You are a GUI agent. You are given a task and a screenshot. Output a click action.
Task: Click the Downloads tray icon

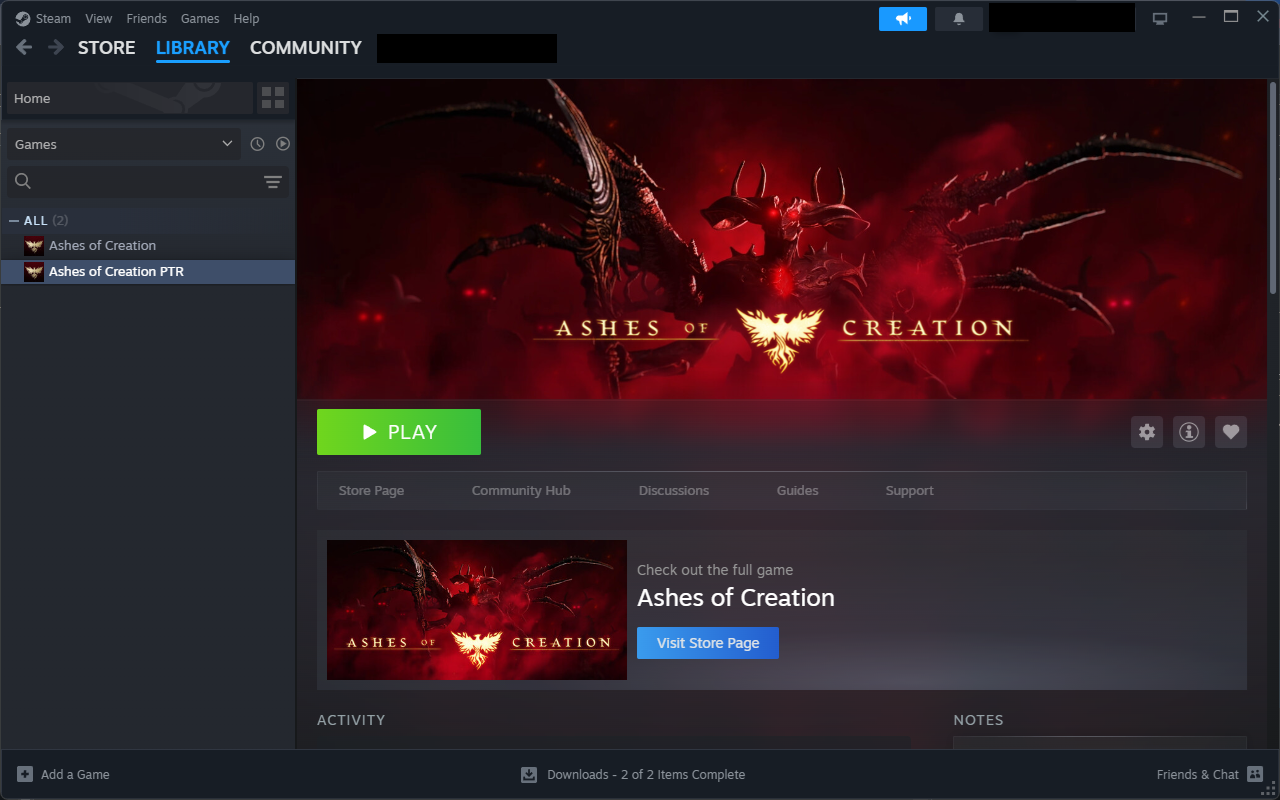tap(529, 774)
